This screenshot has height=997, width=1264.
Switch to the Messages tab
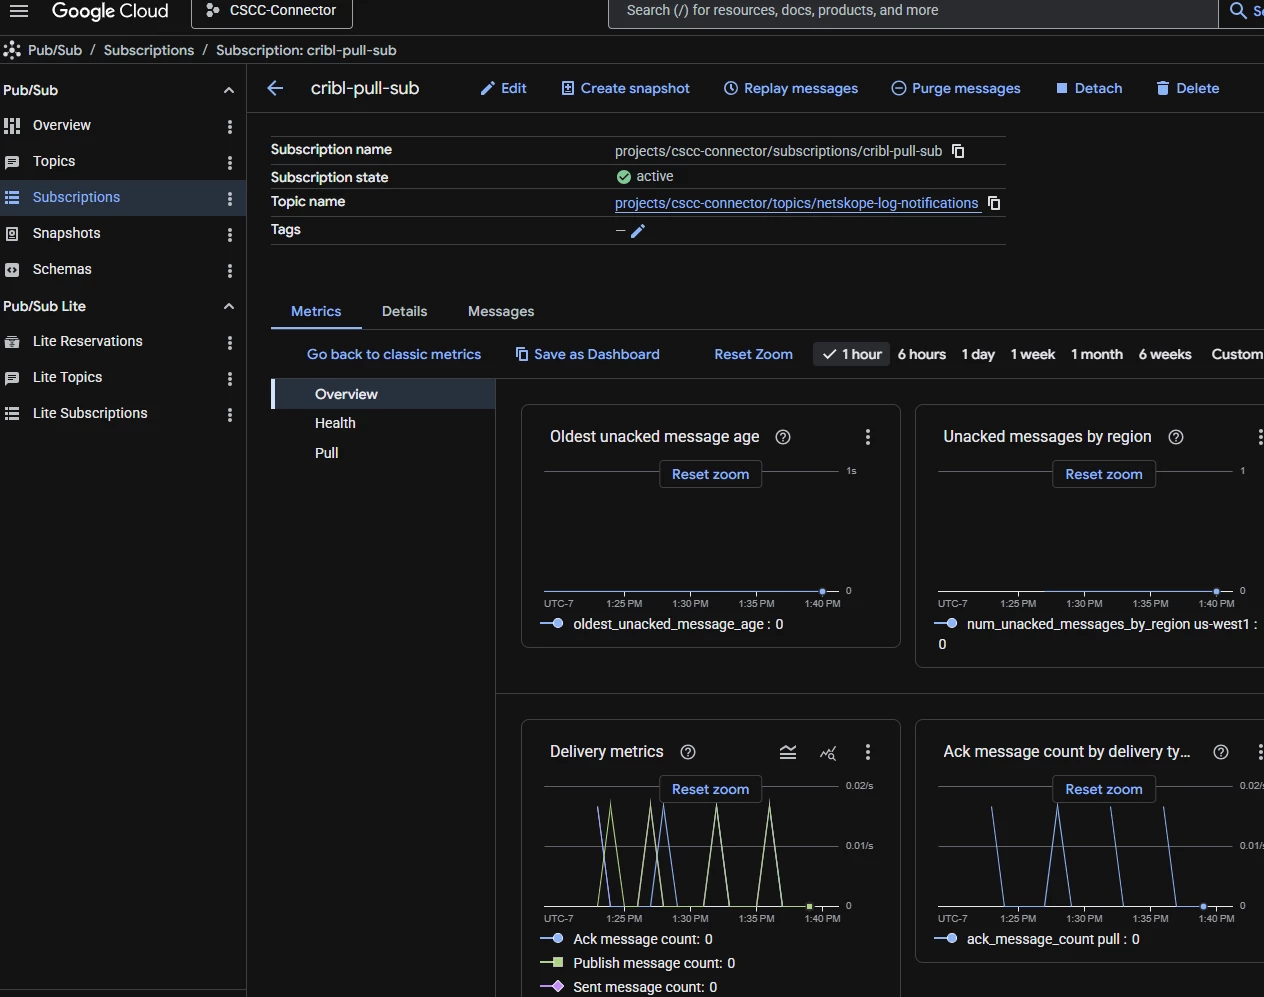pyautogui.click(x=501, y=311)
